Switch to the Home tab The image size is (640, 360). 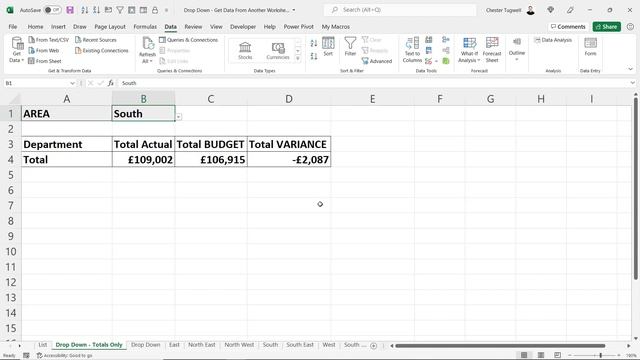[35, 27]
